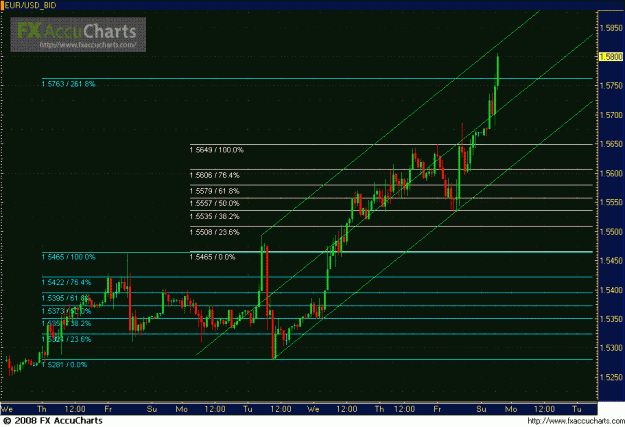Select the 1.5300 price axis label
This screenshot has width=625, height=427.
pyautogui.click(x=611, y=348)
